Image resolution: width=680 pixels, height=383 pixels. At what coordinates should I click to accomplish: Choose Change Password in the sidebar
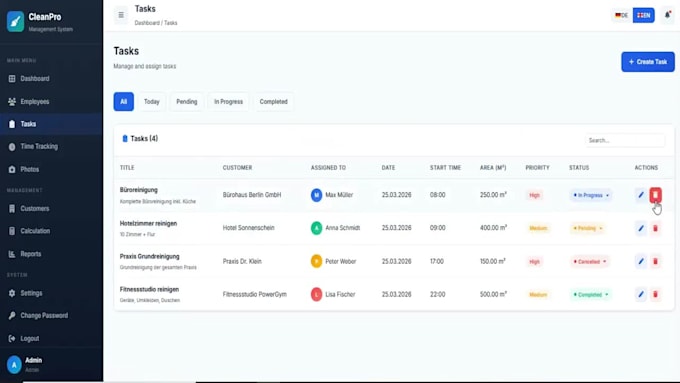point(51,316)
